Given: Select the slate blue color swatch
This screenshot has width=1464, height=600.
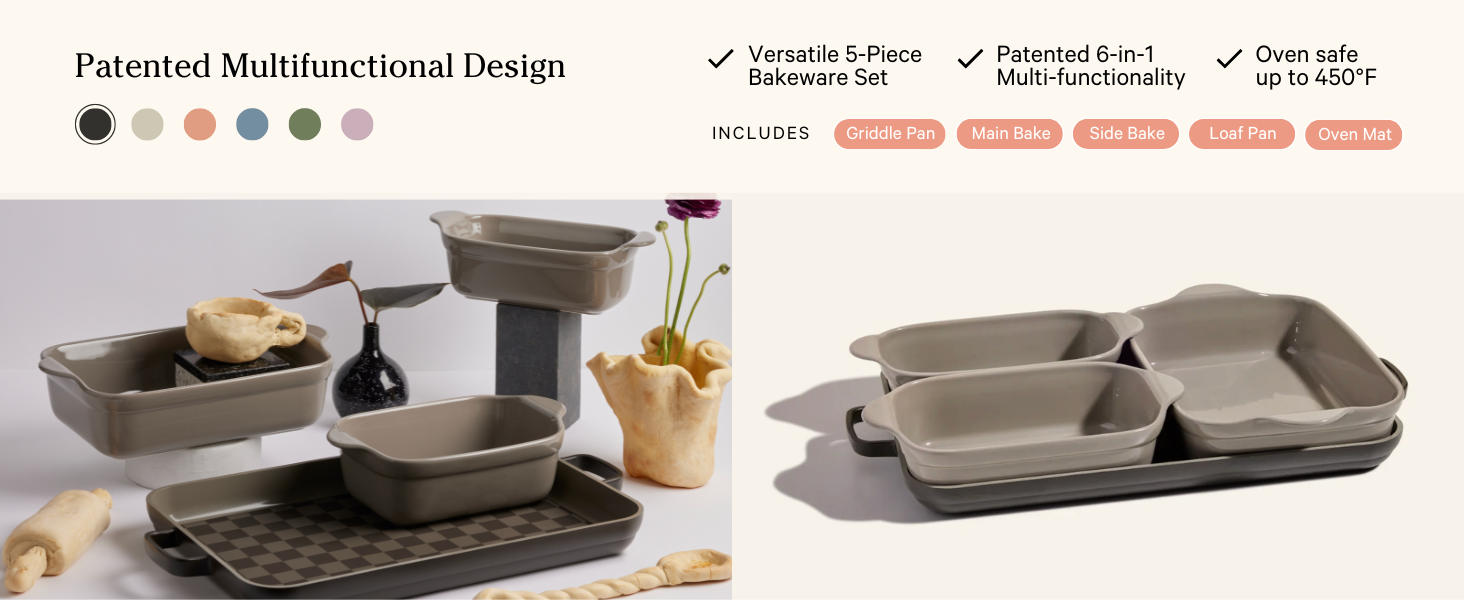Looking at the screenshot, I should coord(252,125).
